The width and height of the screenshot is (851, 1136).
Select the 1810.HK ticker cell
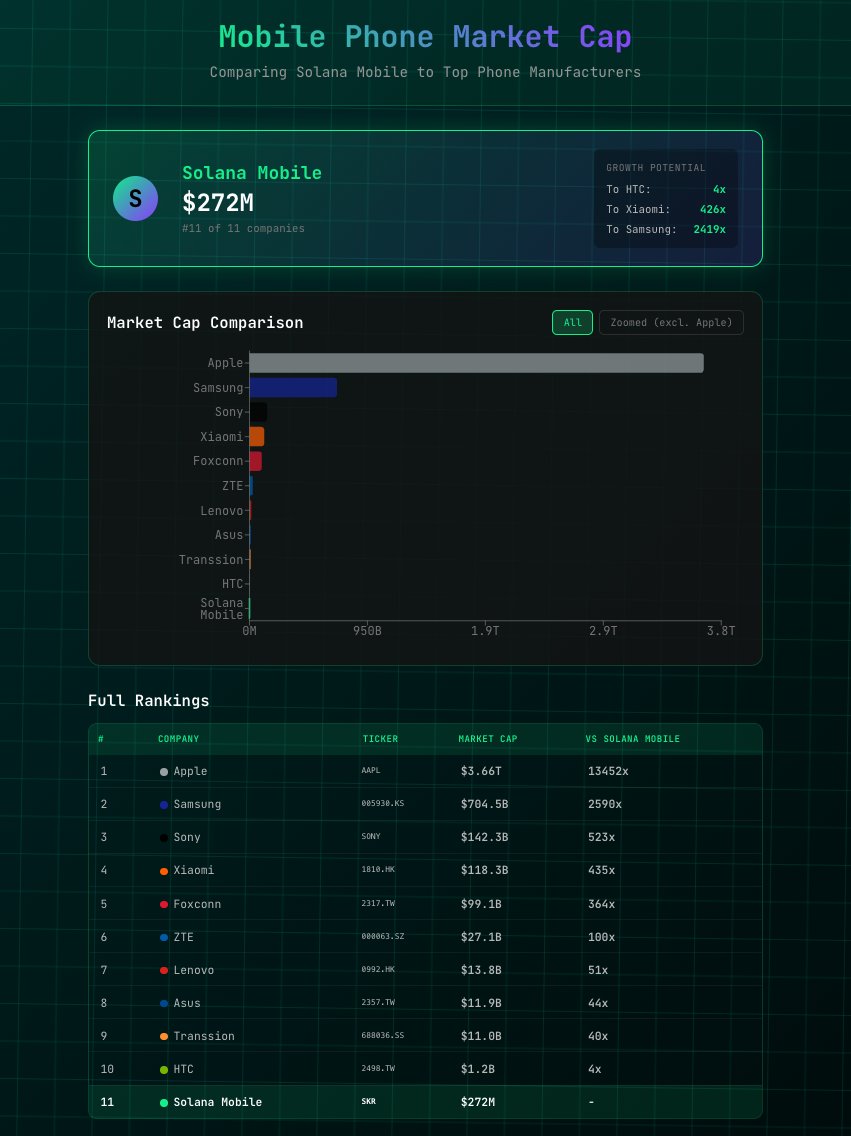point(378,869)
